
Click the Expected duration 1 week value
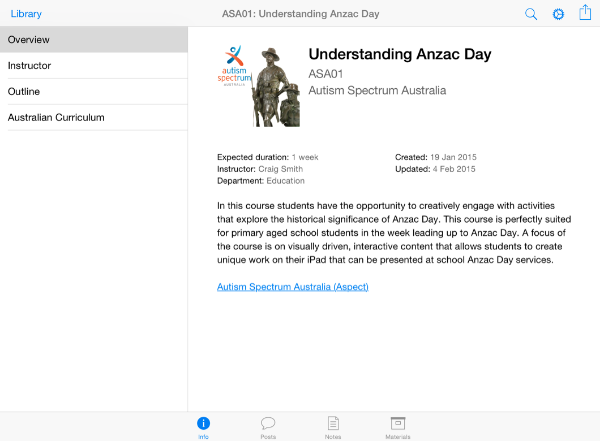305,157
